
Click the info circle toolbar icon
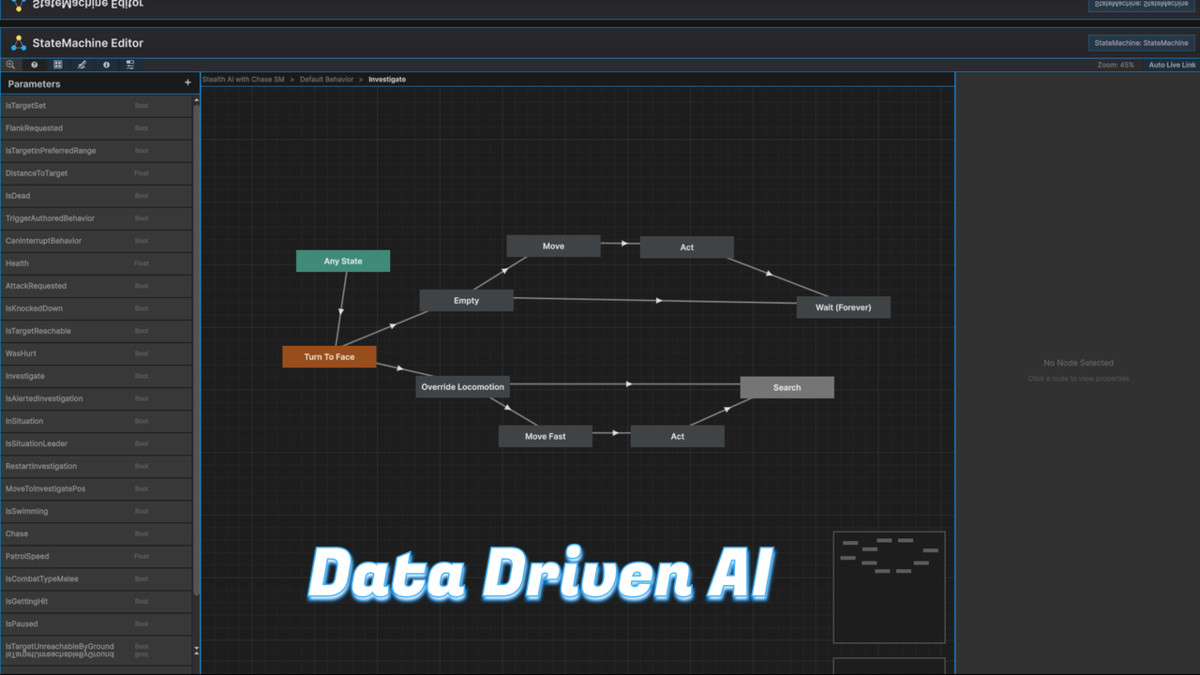pos(106,65)
